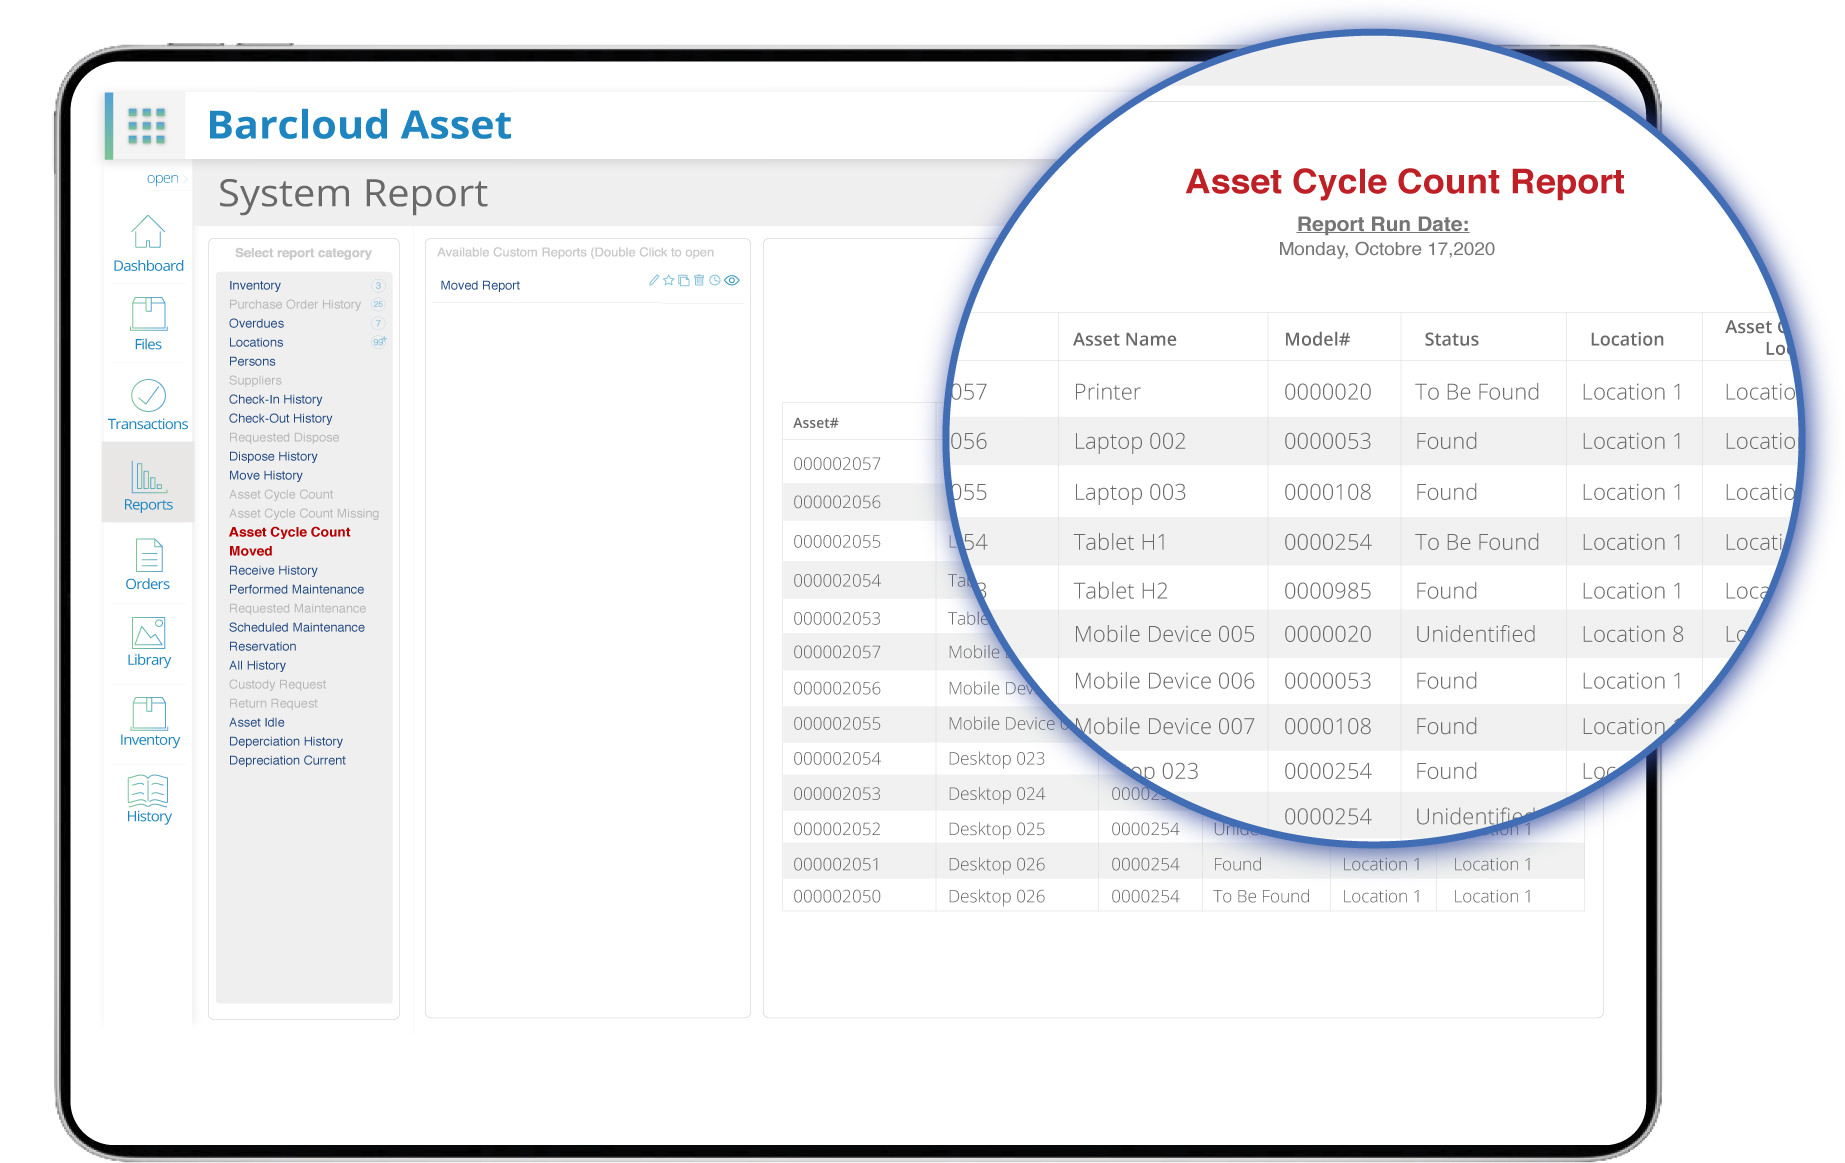
Task: Select Purchase Order History category
Action: (295, 305)
